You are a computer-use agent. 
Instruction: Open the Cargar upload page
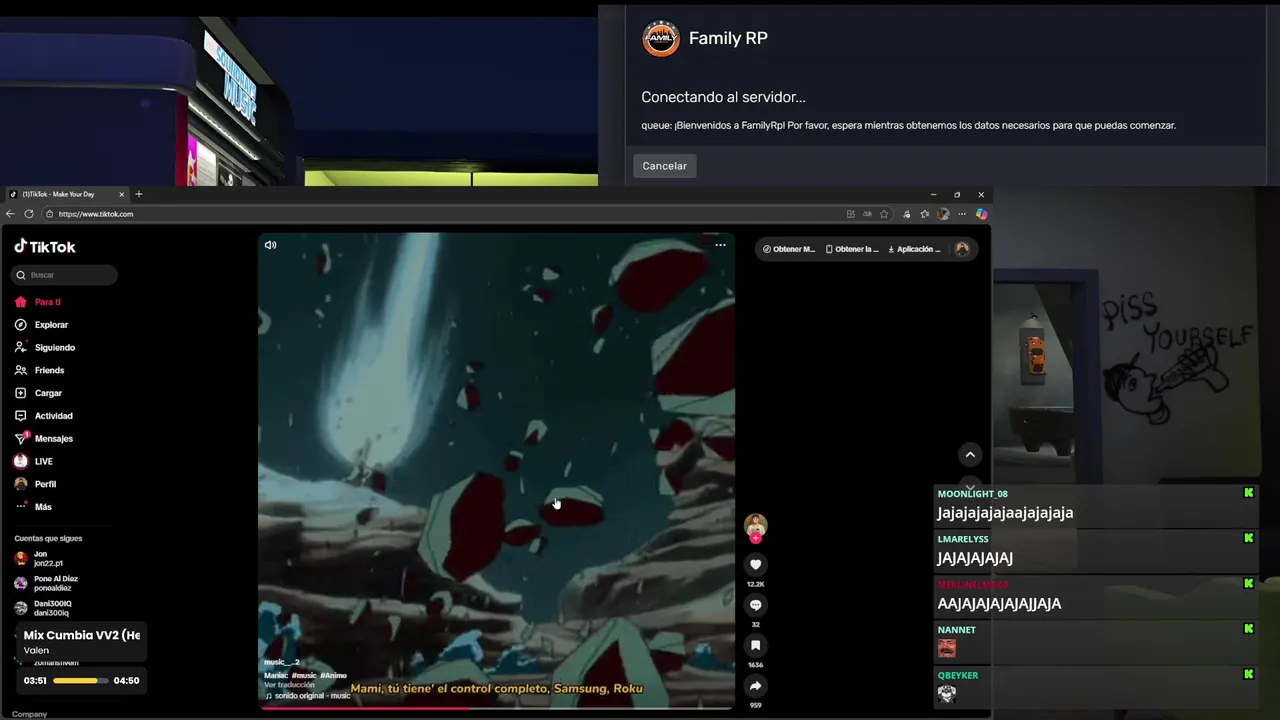[x=38, y=393]
